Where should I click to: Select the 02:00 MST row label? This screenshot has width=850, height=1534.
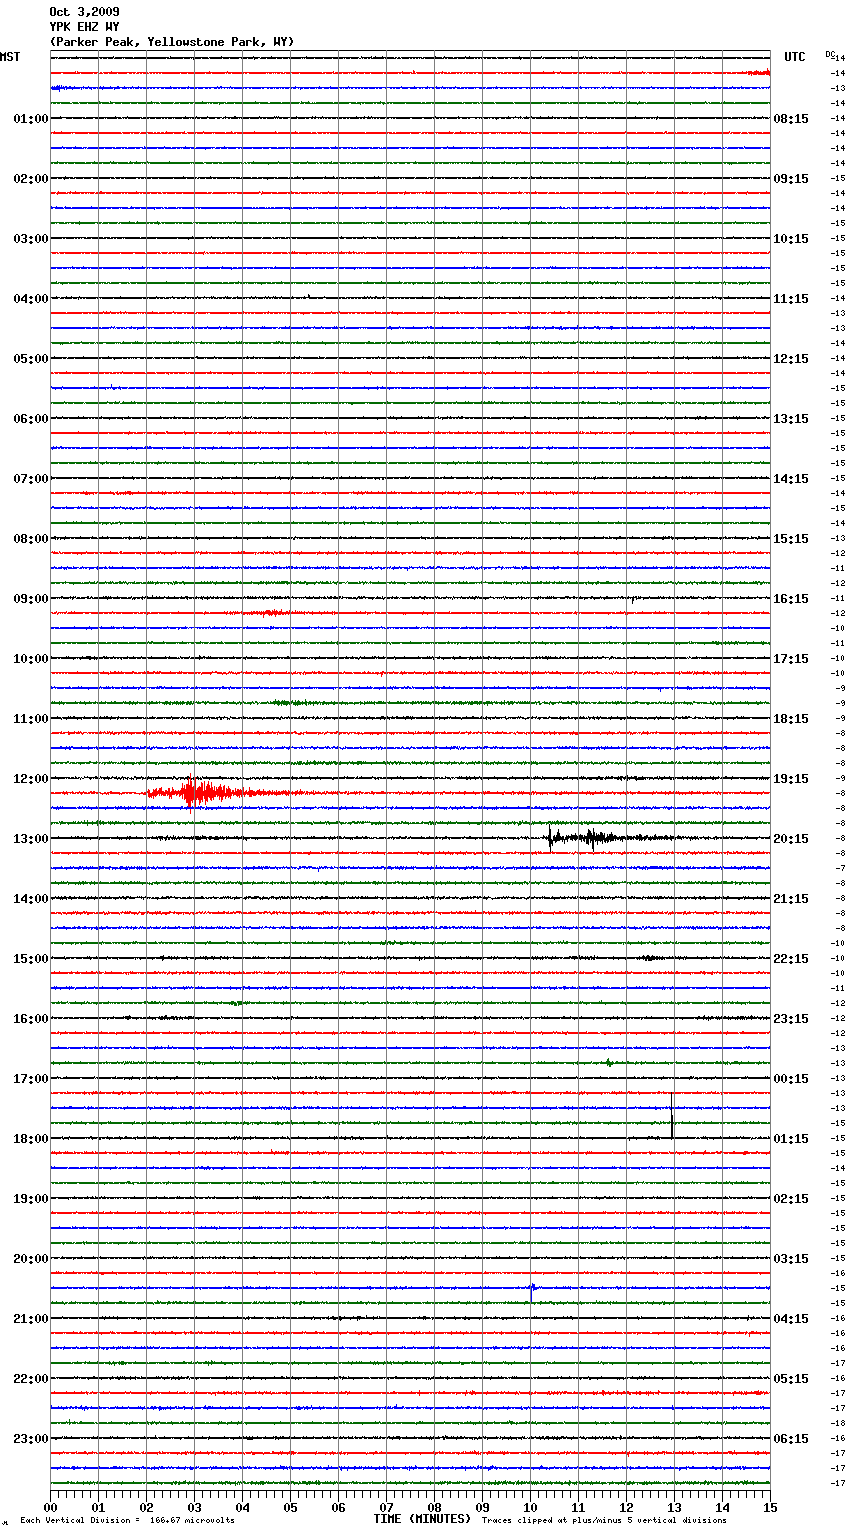(30, 179)
